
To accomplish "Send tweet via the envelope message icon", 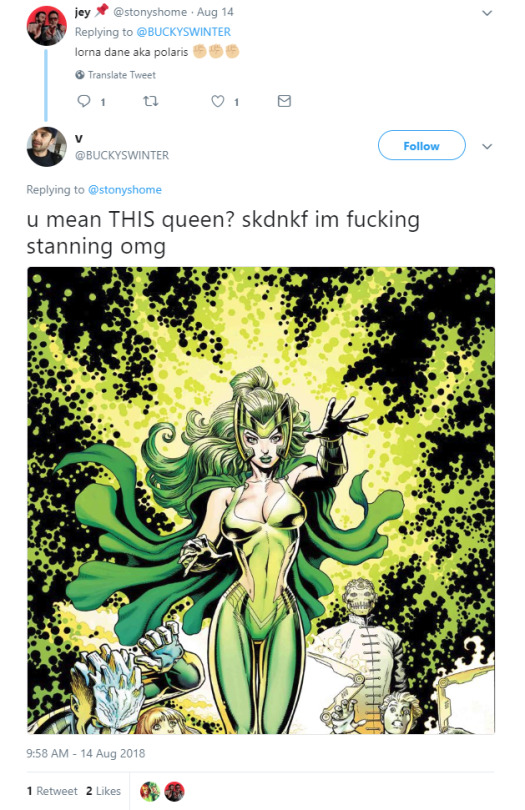I will pyautogui.click(x=284, y=101).
